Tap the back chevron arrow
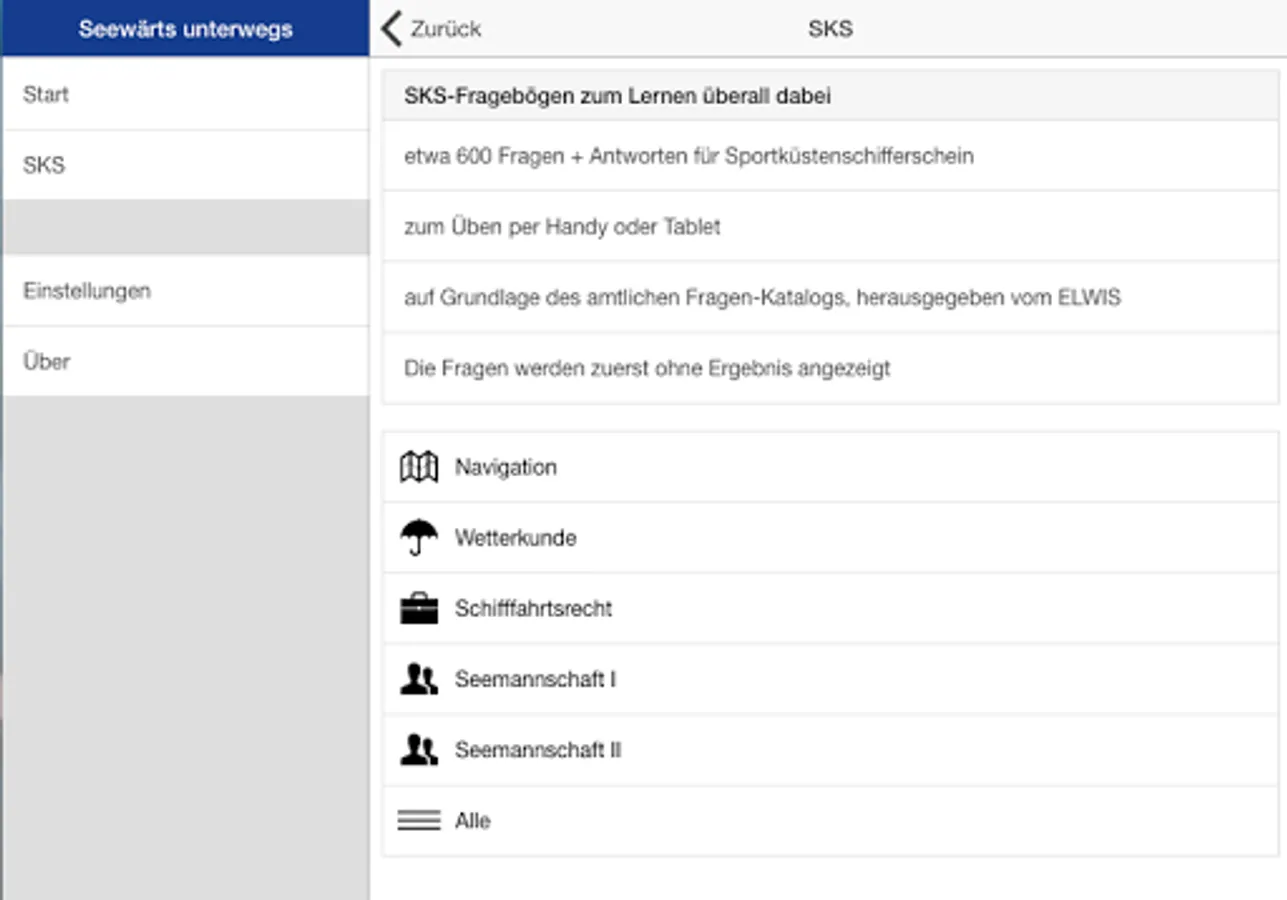 (392, 29)
